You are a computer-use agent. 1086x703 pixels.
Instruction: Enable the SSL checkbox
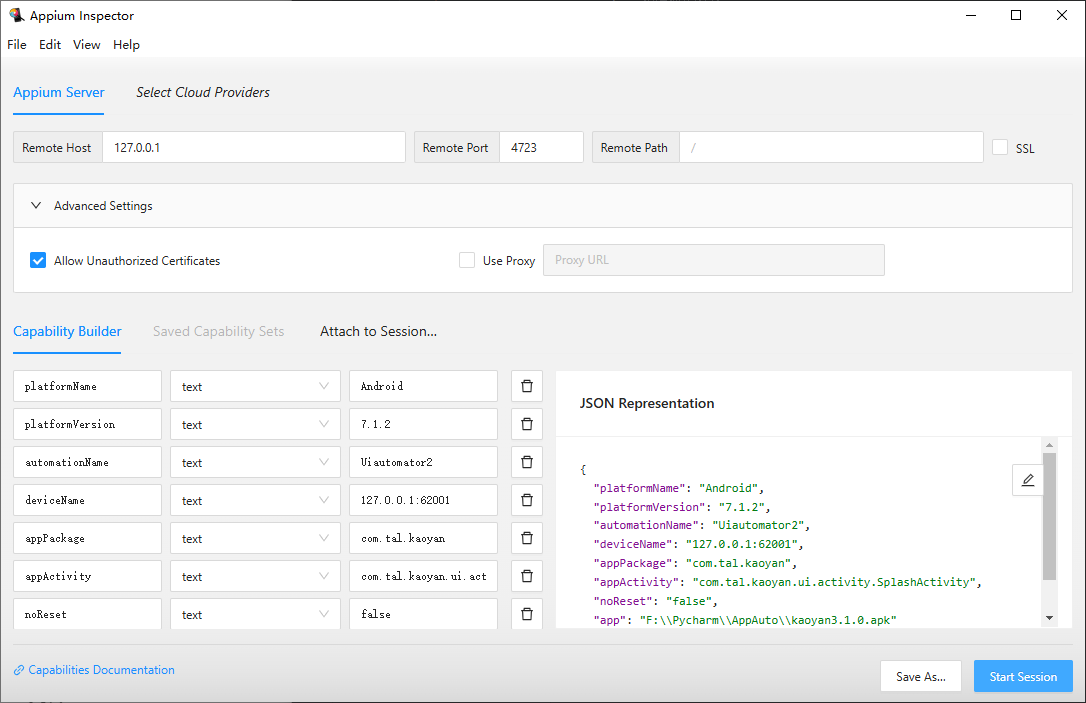click(1000, 147)
